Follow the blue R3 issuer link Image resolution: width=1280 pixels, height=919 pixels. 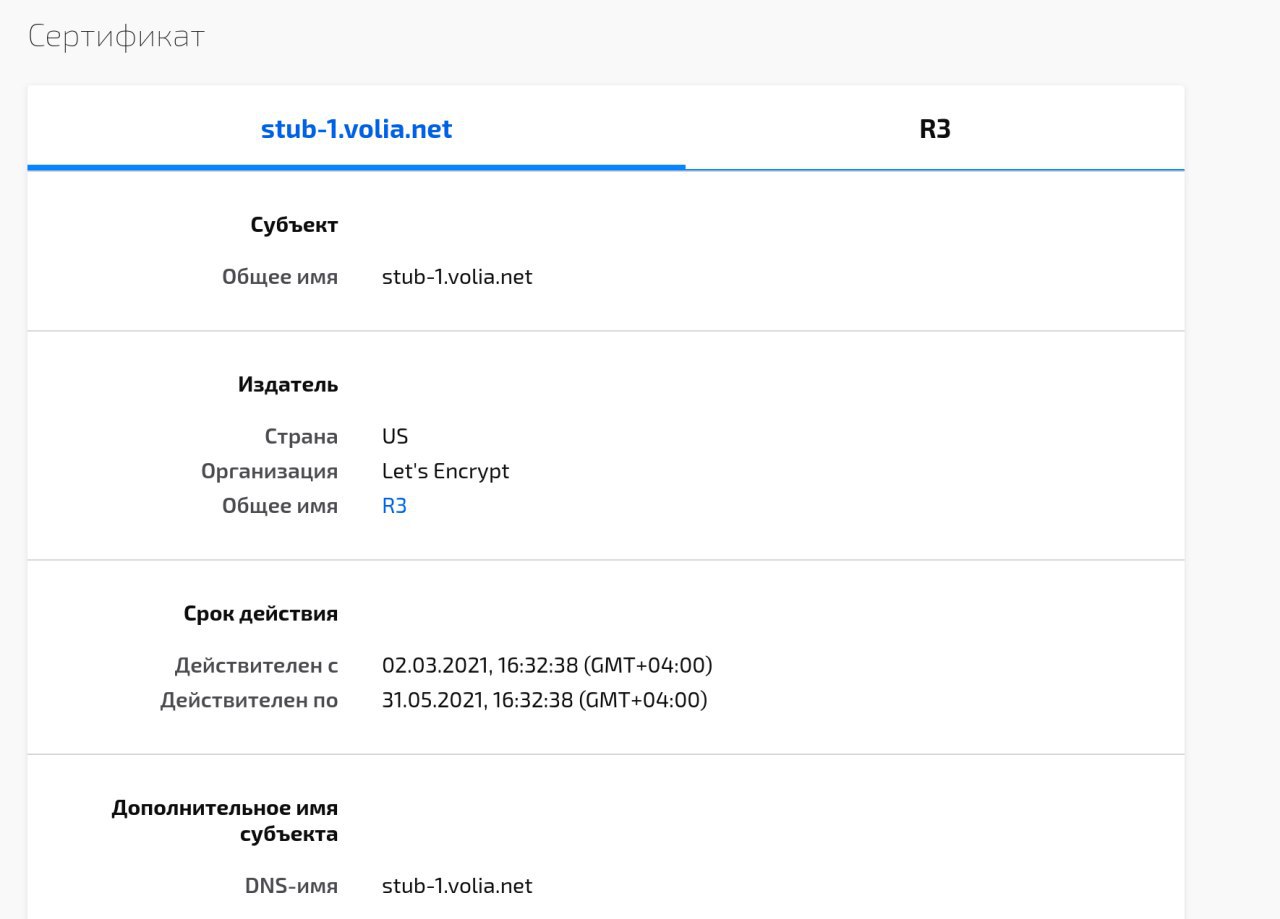click(x=394, y=506)
